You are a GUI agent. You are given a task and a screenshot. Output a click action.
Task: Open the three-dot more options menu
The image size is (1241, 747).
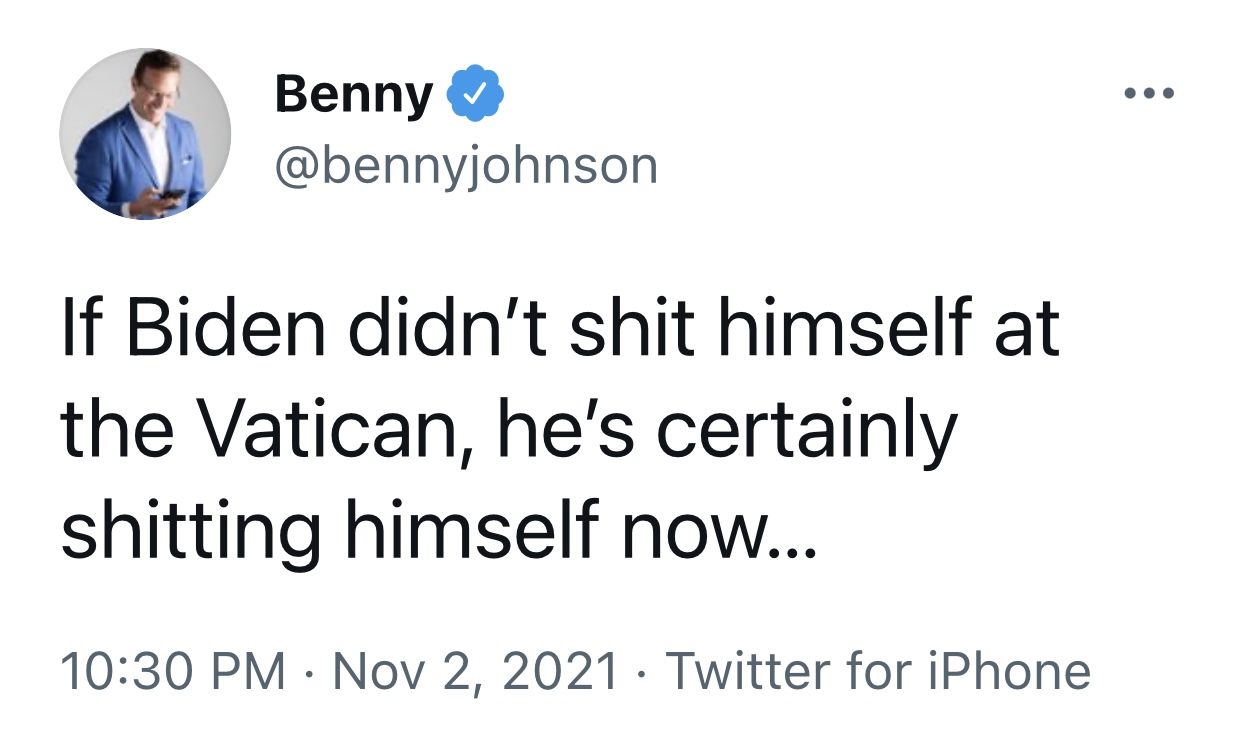(1148, 94)
